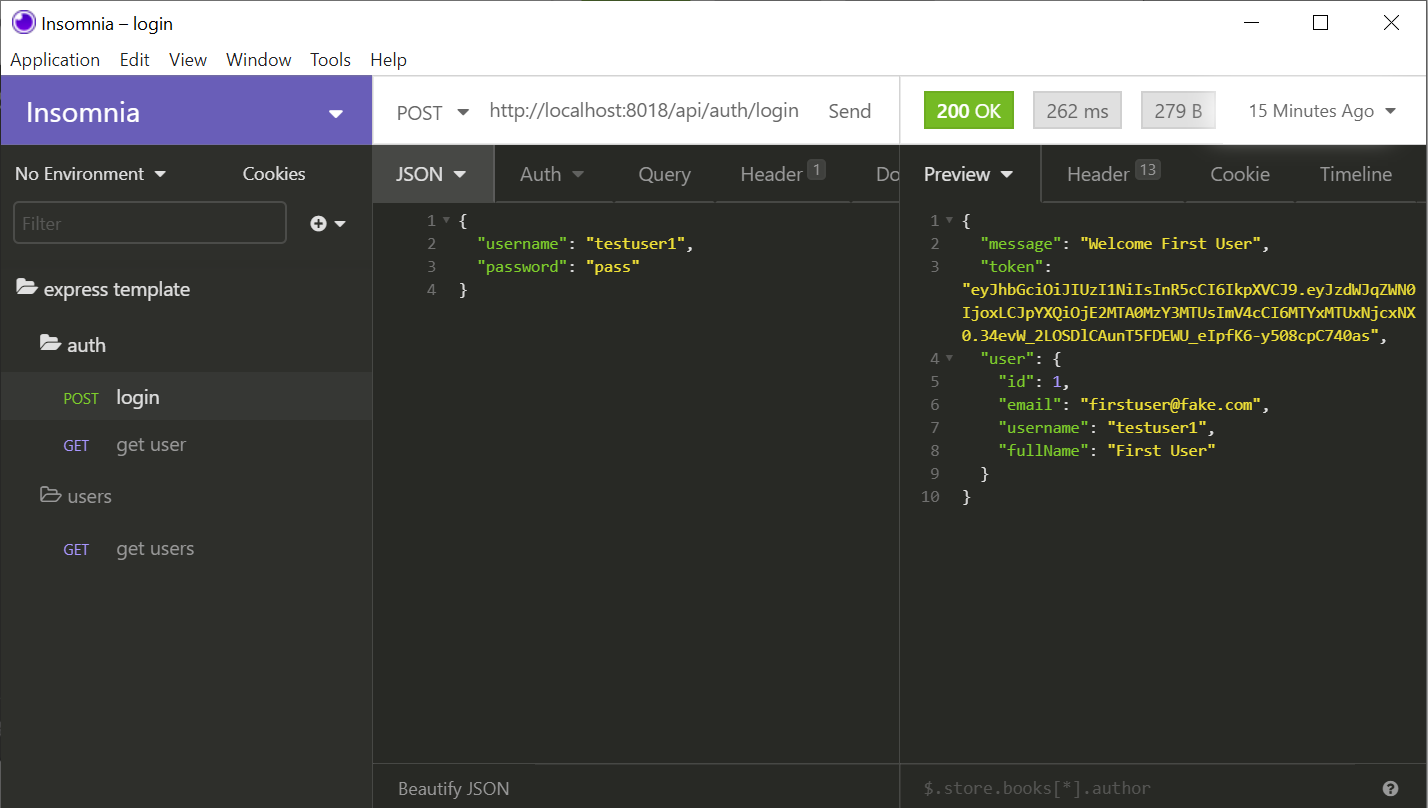The width and height of the screenshot is (1428, 808).
Task: Click Beautify JSON
Action: click(x=453, y=788)
